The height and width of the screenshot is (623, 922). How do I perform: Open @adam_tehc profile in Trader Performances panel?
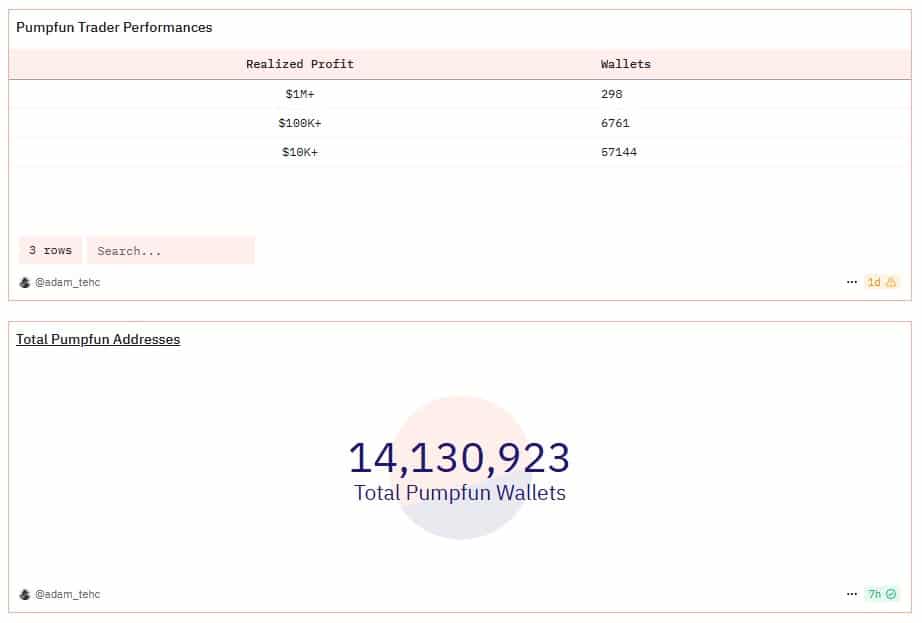(67, 283)
